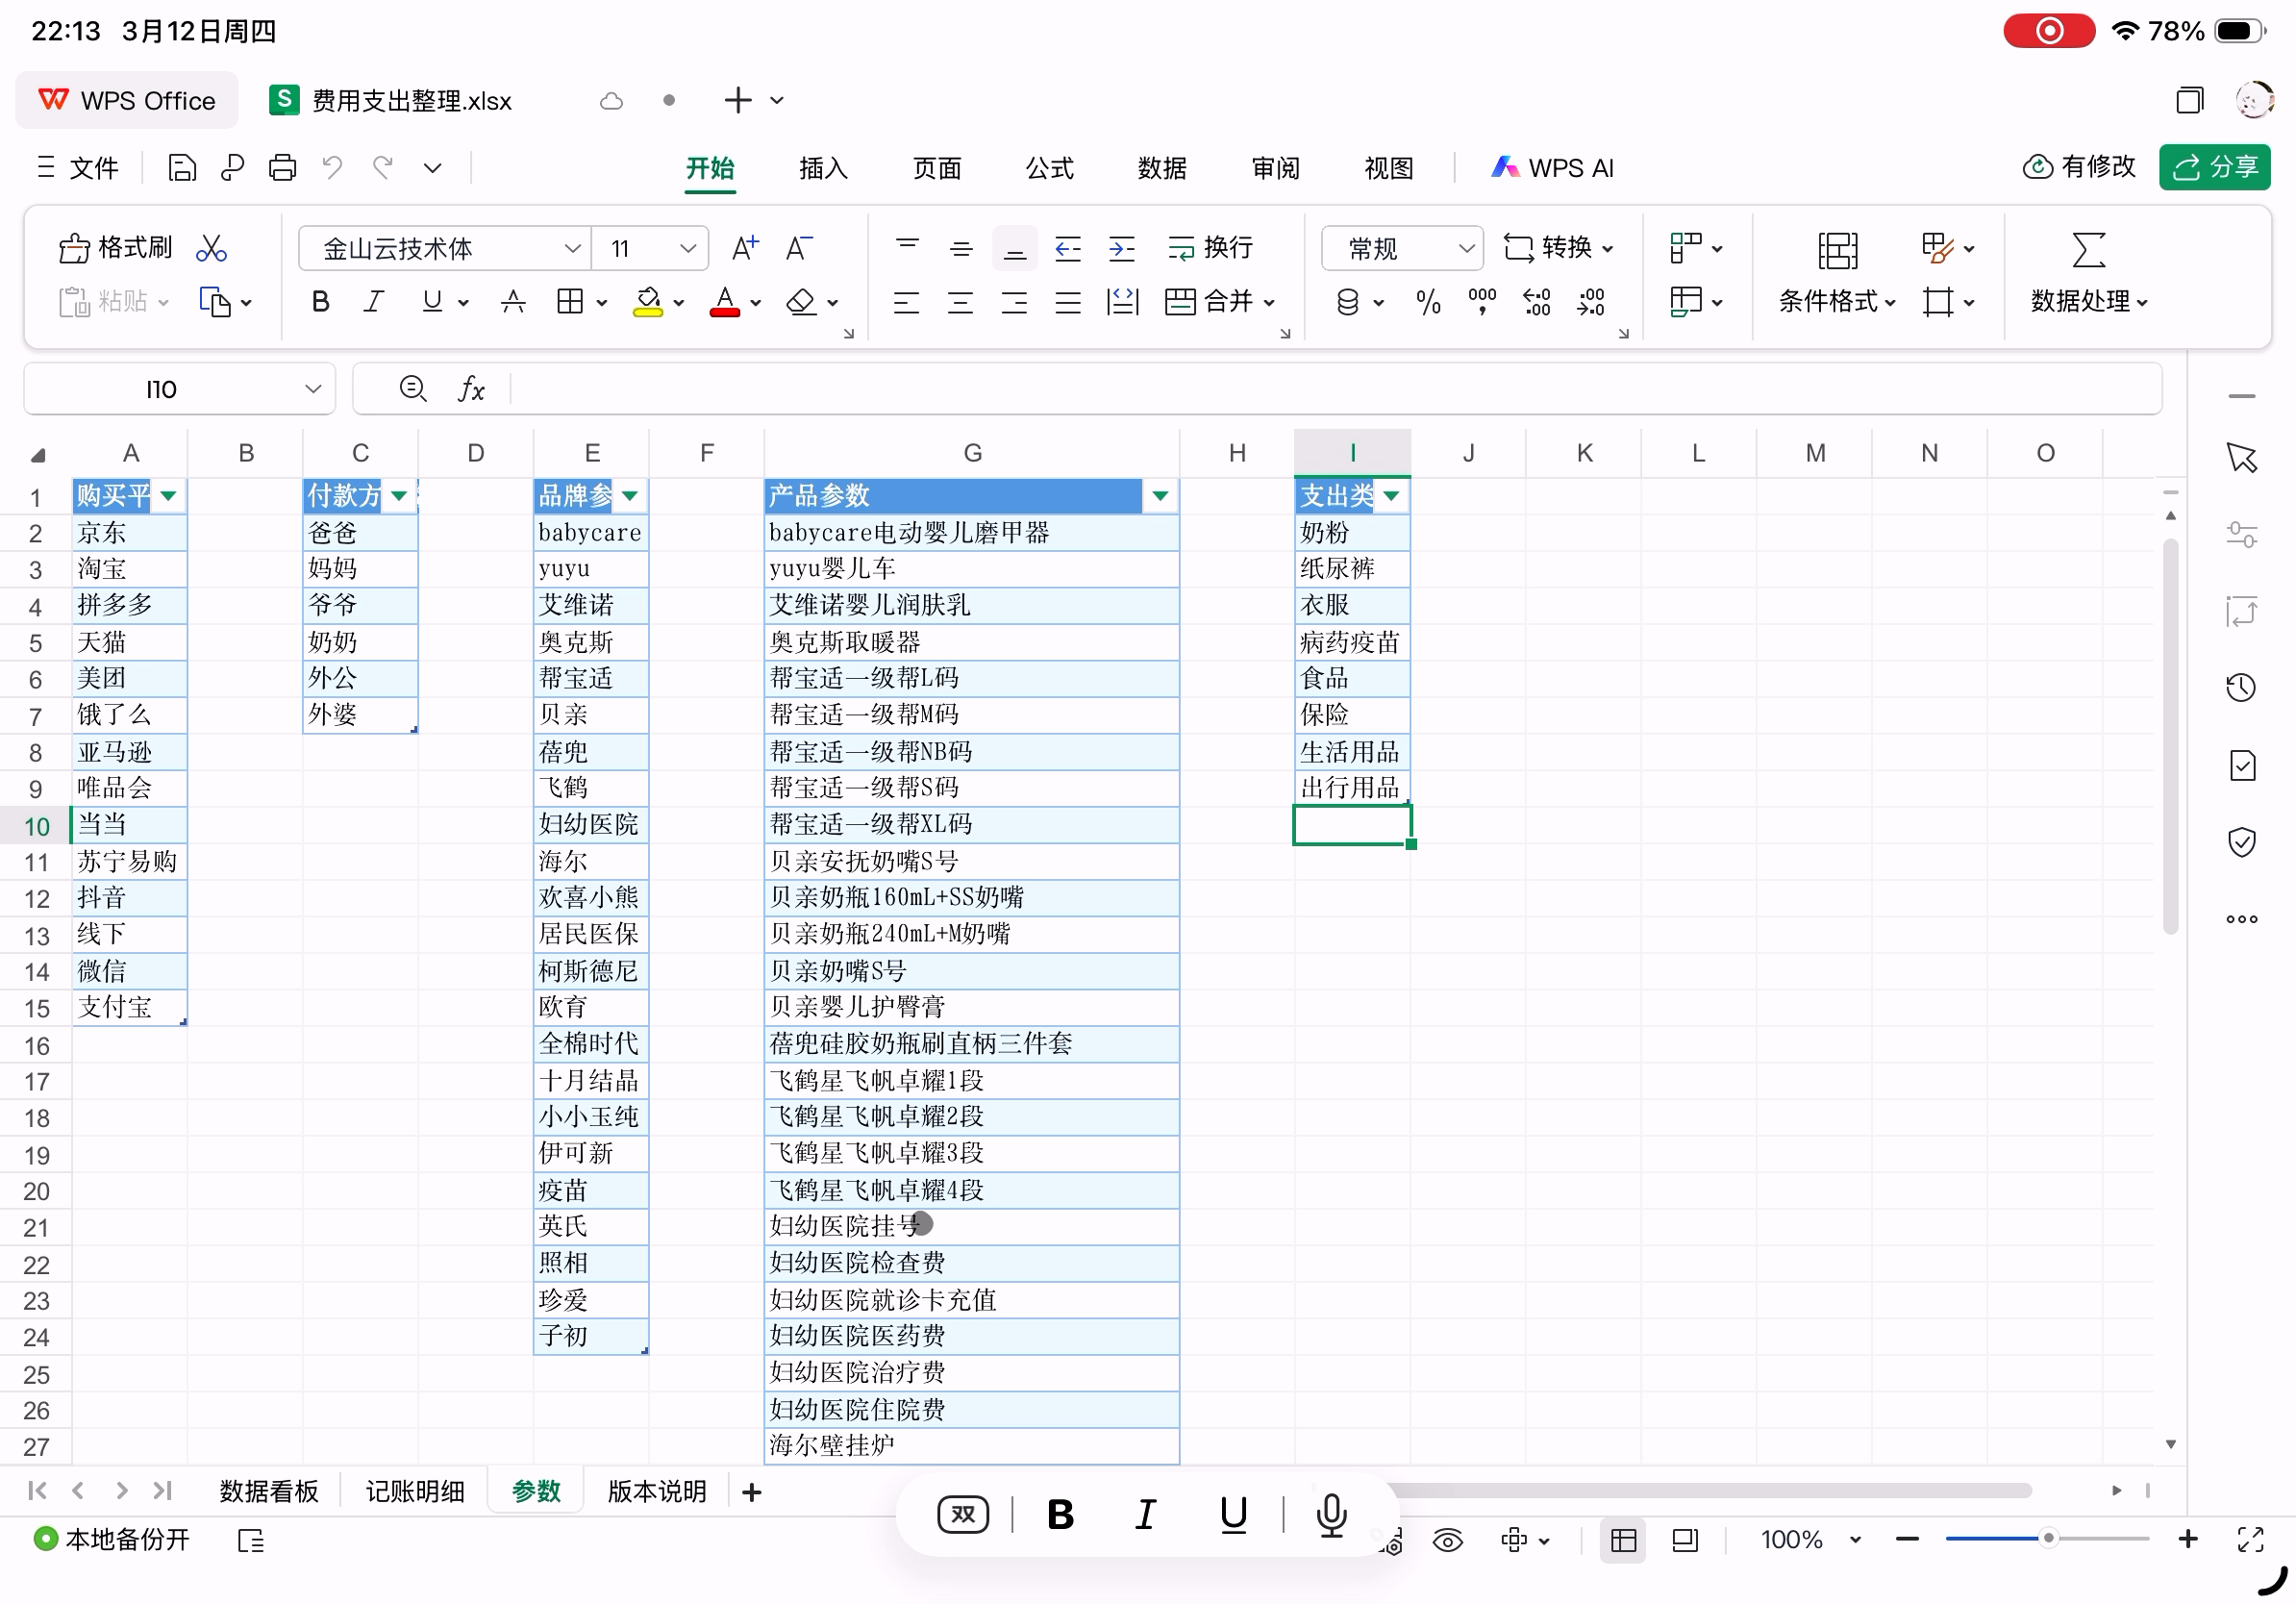Image resolution: width=2296 pixels, height=1604 pixels.
Task: Expand the 常规 number format dropdown
Action: (1401, 247)
